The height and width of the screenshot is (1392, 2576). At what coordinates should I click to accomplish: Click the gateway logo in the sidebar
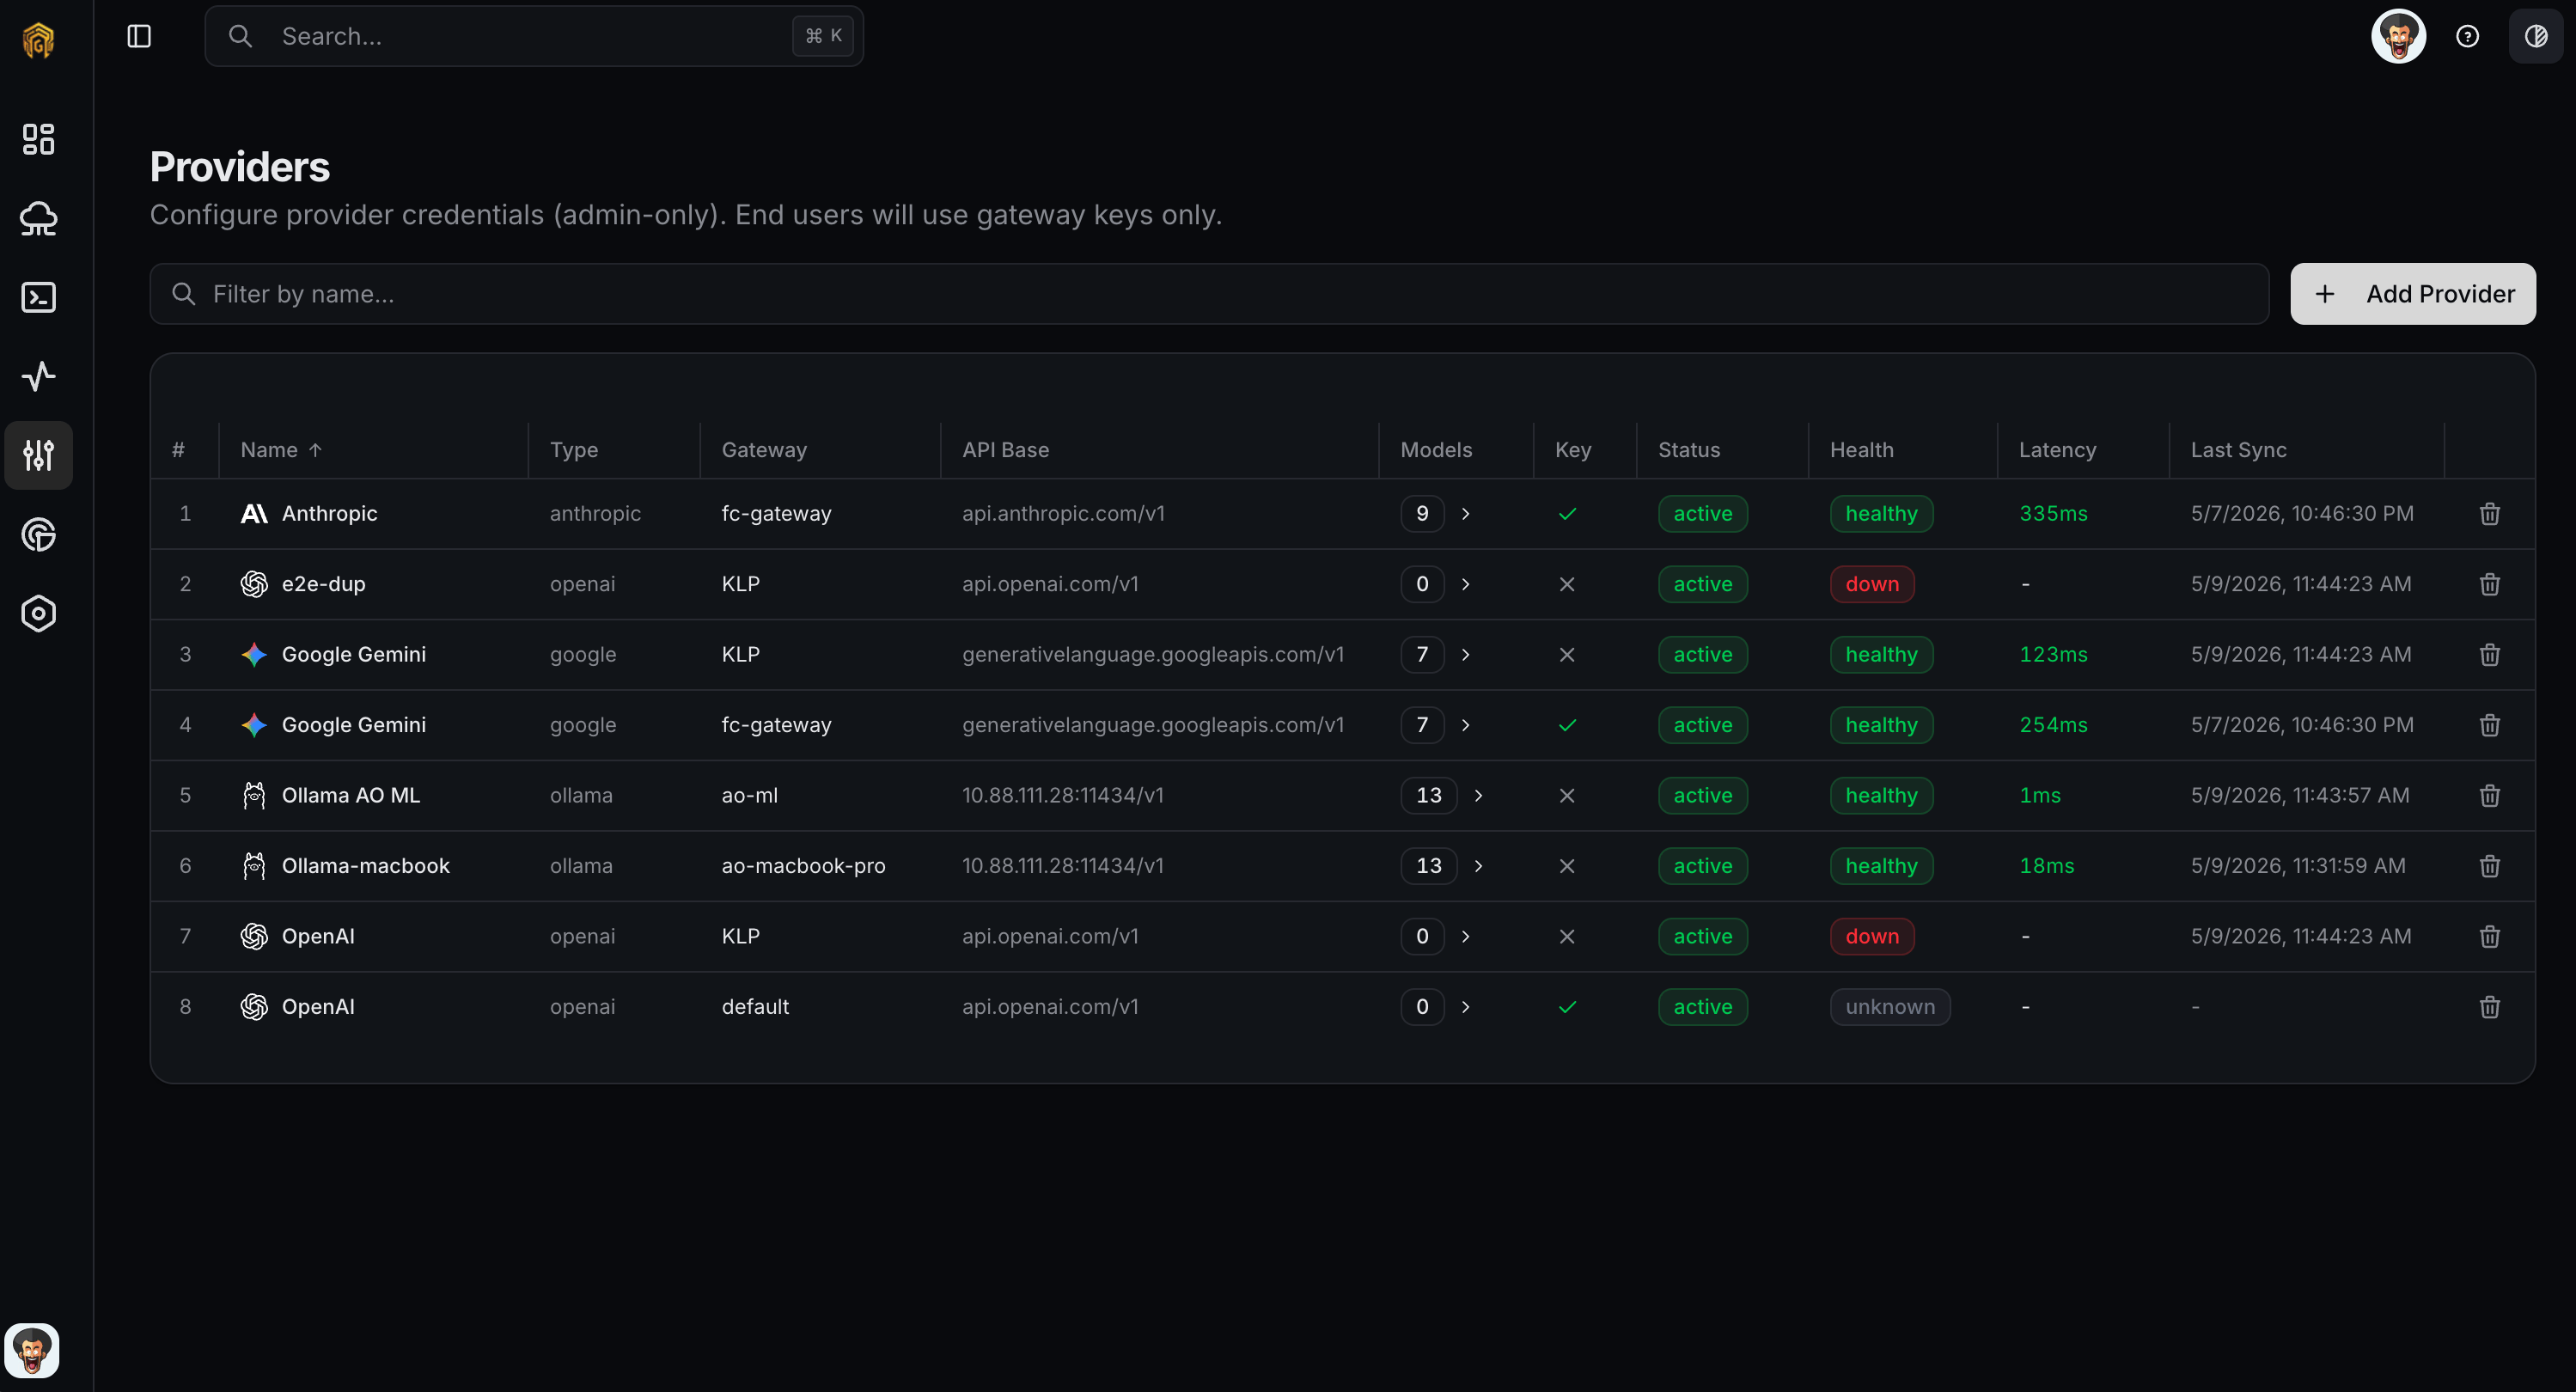click(x=38, y=40)
